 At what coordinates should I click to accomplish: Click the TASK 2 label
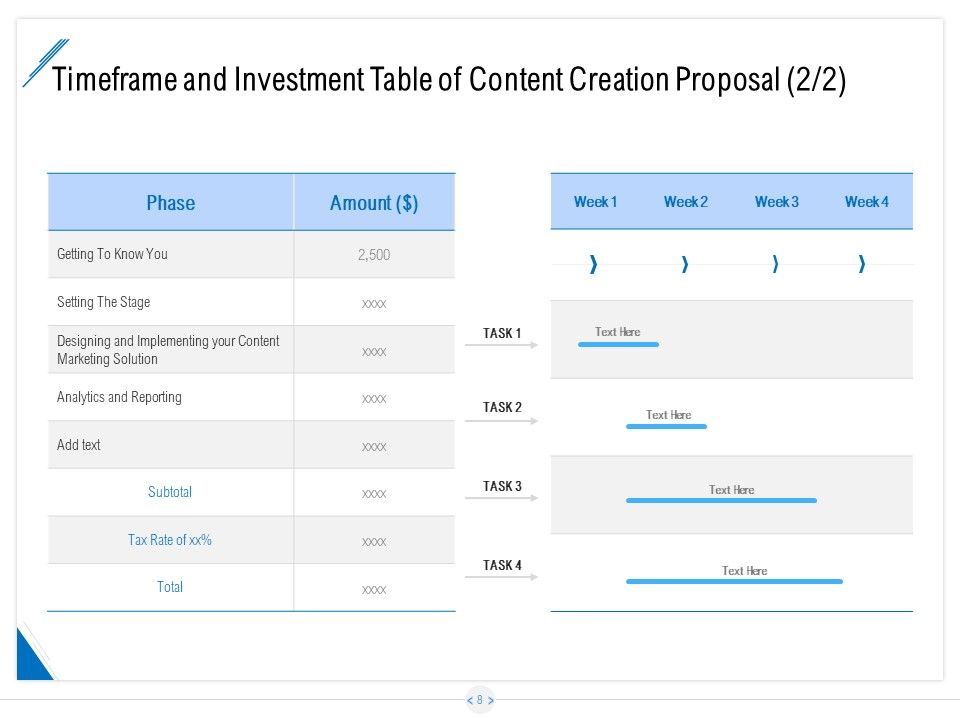(502, 407)
